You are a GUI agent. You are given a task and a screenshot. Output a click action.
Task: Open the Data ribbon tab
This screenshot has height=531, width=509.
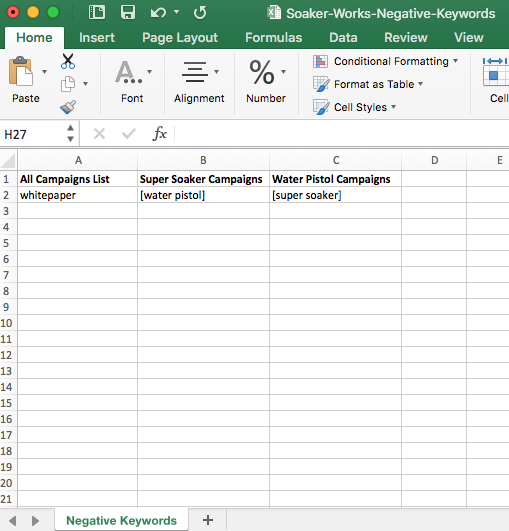(343, 38)
